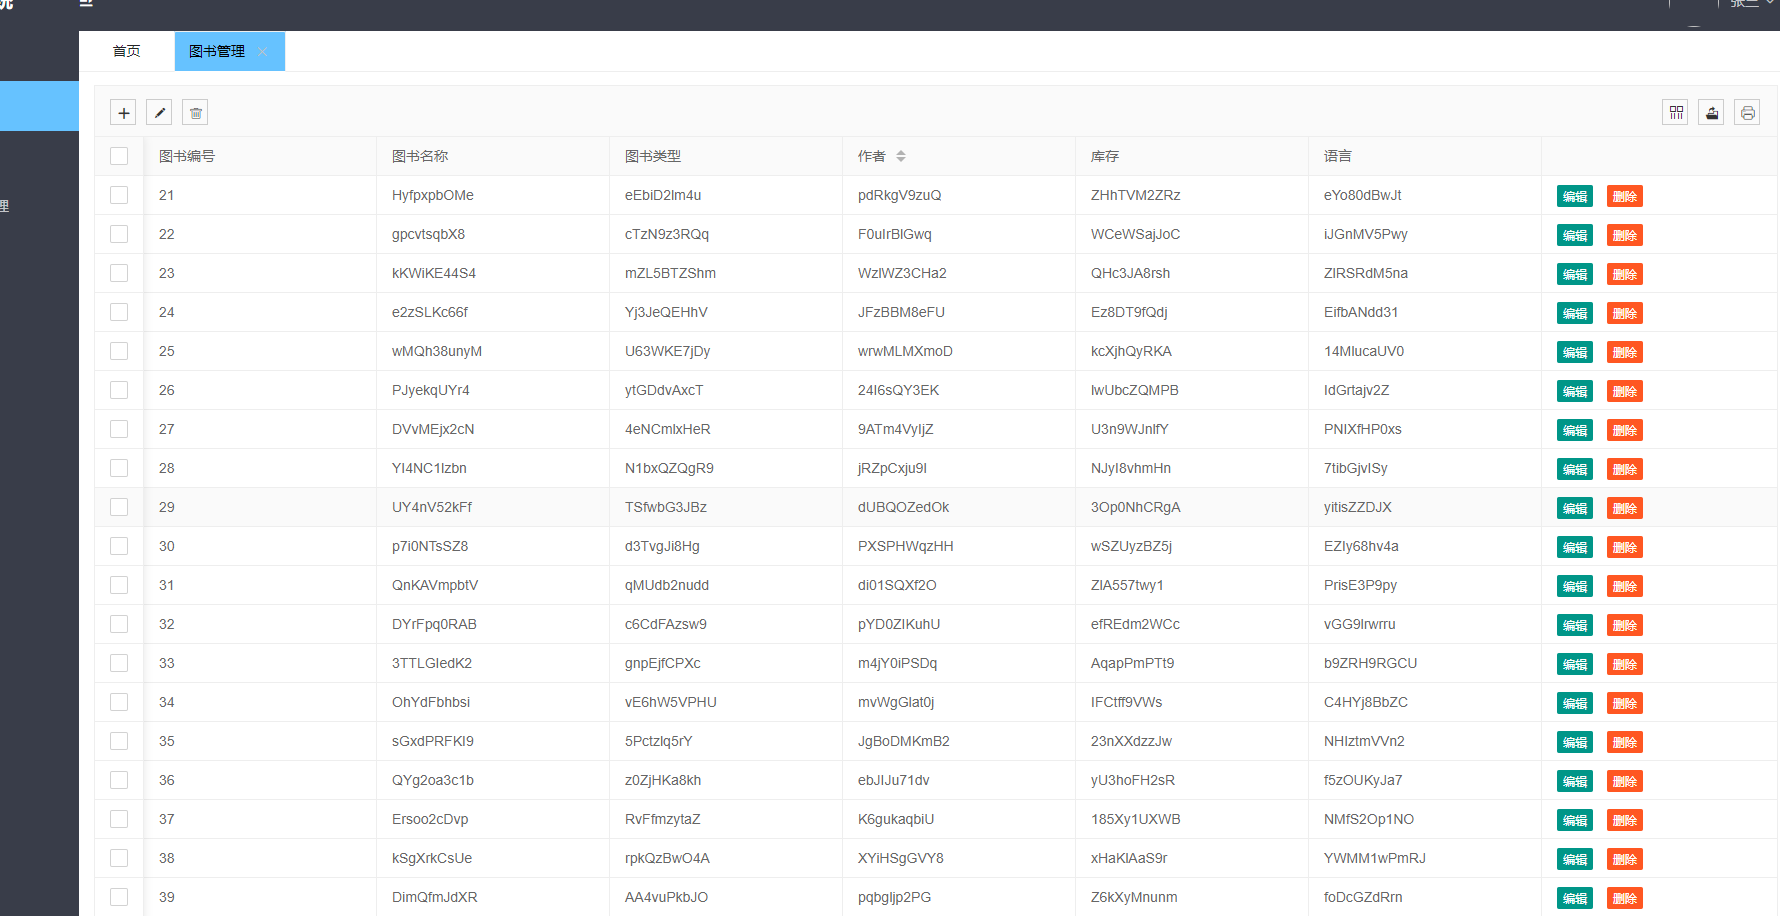Click 删除 for row 37
Screen dimensions: 1780x916
pyautogui.click(x=1625, y=820)
